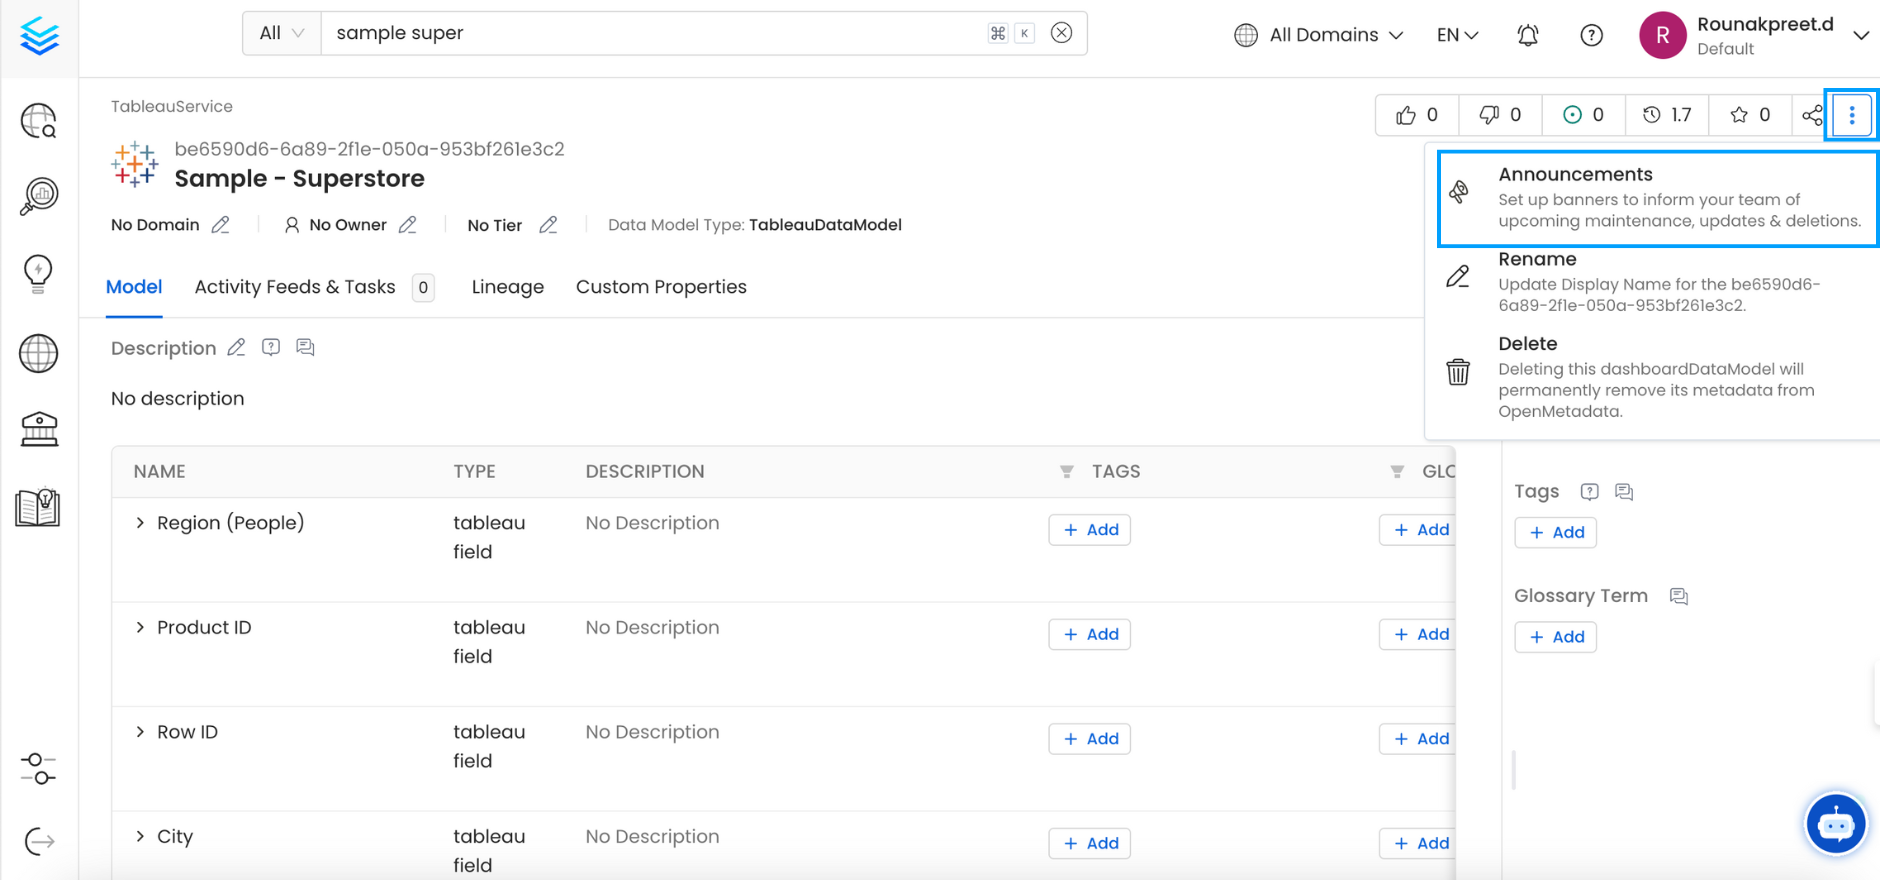Open the notifications bell

click(1528, 35)
